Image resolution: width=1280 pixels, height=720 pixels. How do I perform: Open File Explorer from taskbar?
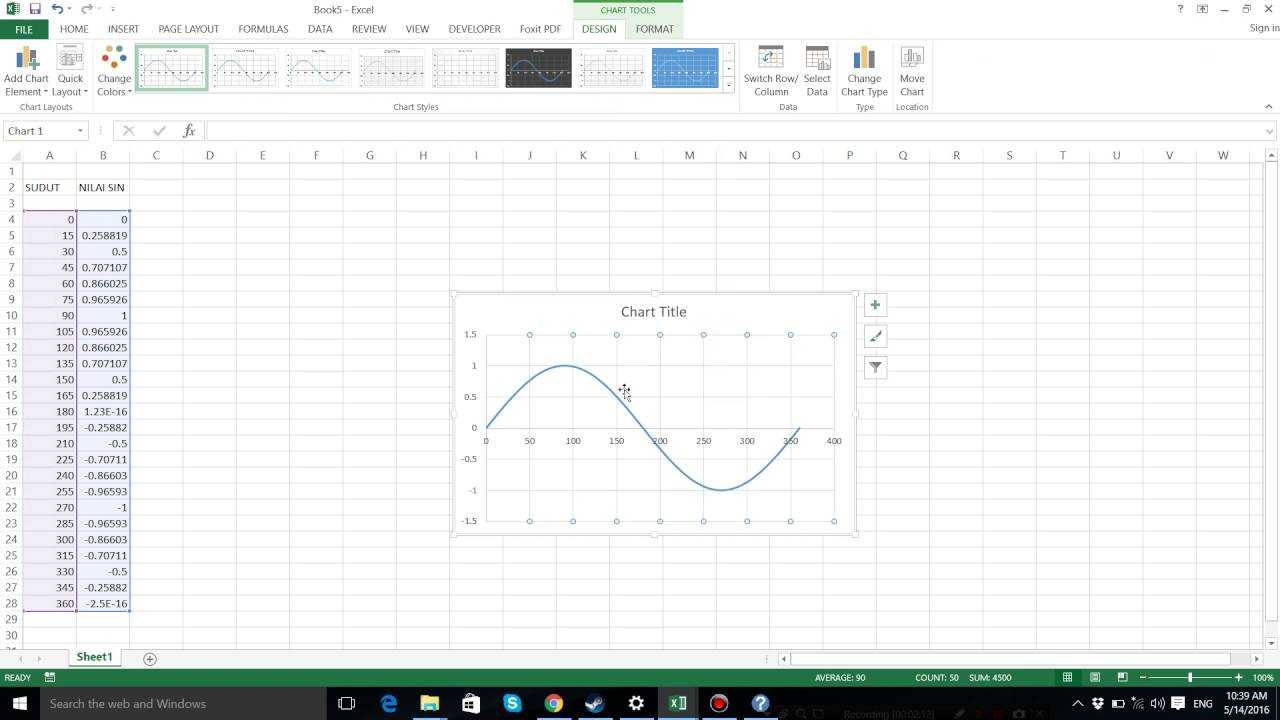click(429, 703)
